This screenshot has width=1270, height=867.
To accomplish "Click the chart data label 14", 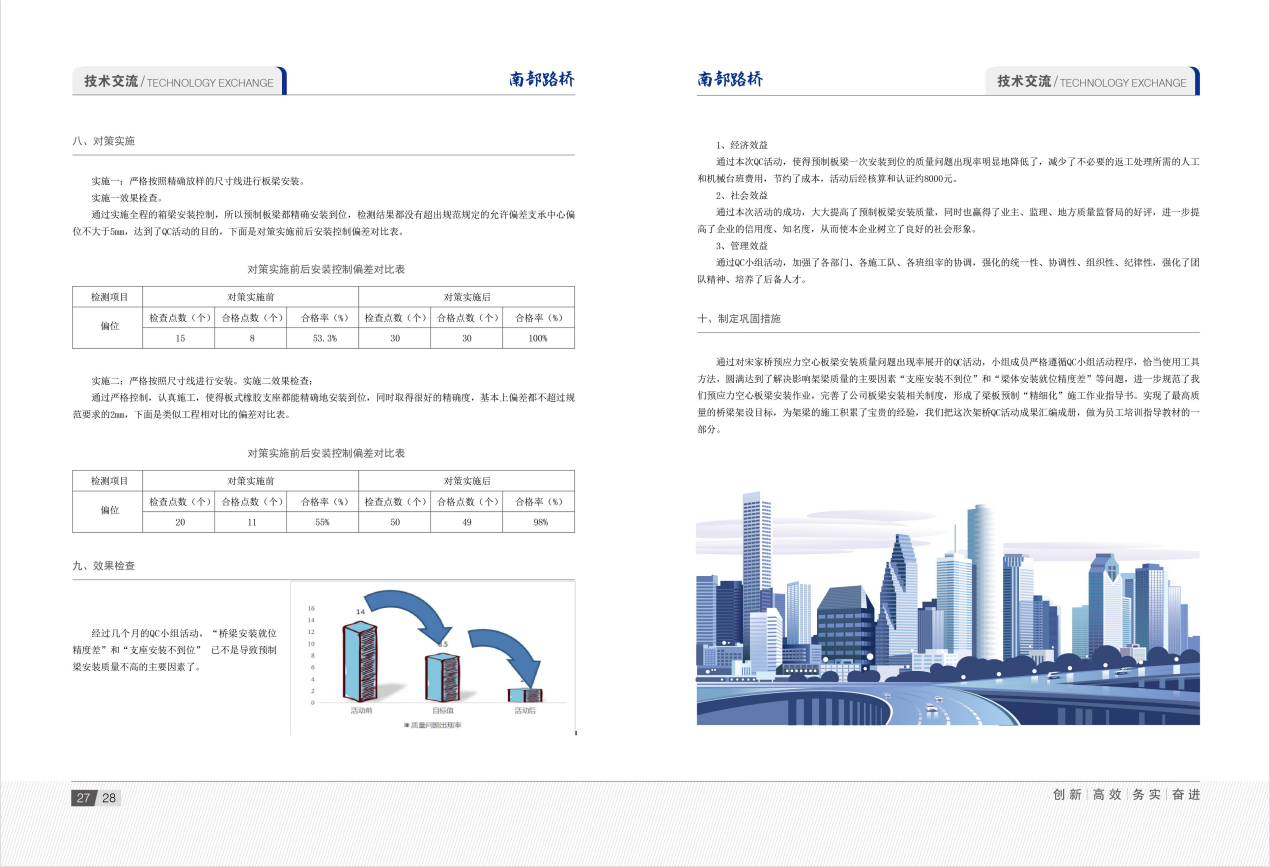I will [x=360, y=610].
